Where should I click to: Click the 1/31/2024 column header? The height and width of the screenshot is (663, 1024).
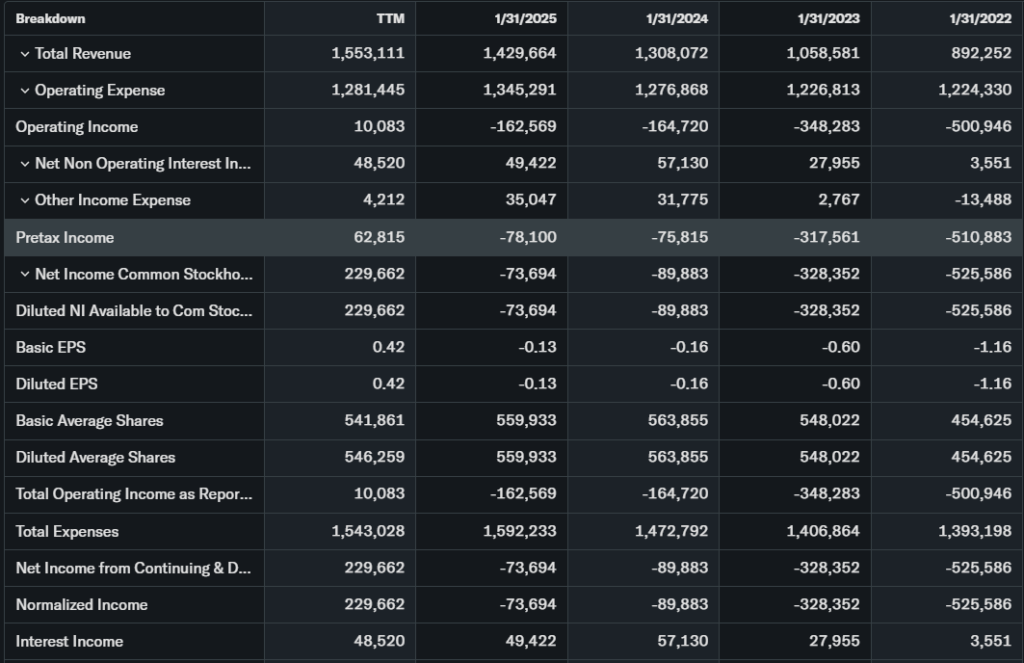click(680, 19)
